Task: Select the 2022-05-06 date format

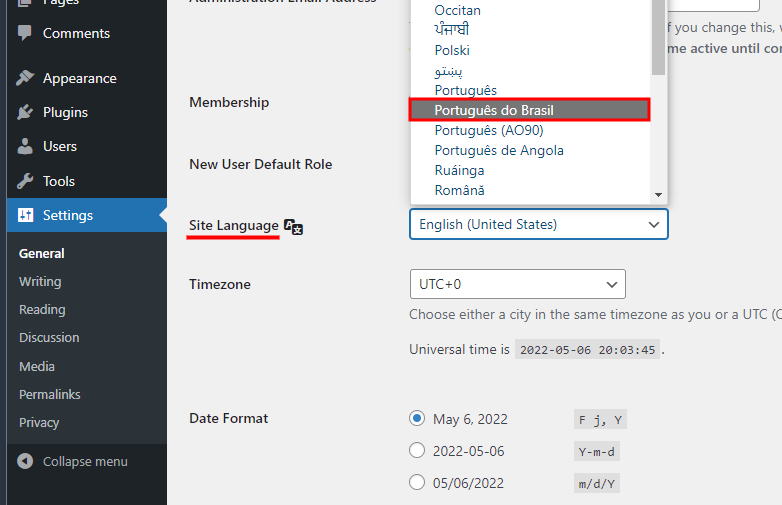Action: (417, 450)
